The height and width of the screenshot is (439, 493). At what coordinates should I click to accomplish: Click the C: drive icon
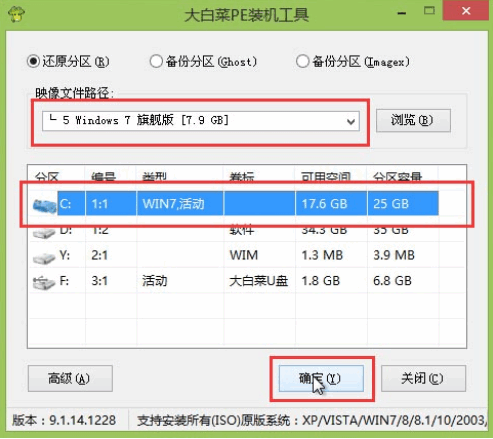(44, 205)
